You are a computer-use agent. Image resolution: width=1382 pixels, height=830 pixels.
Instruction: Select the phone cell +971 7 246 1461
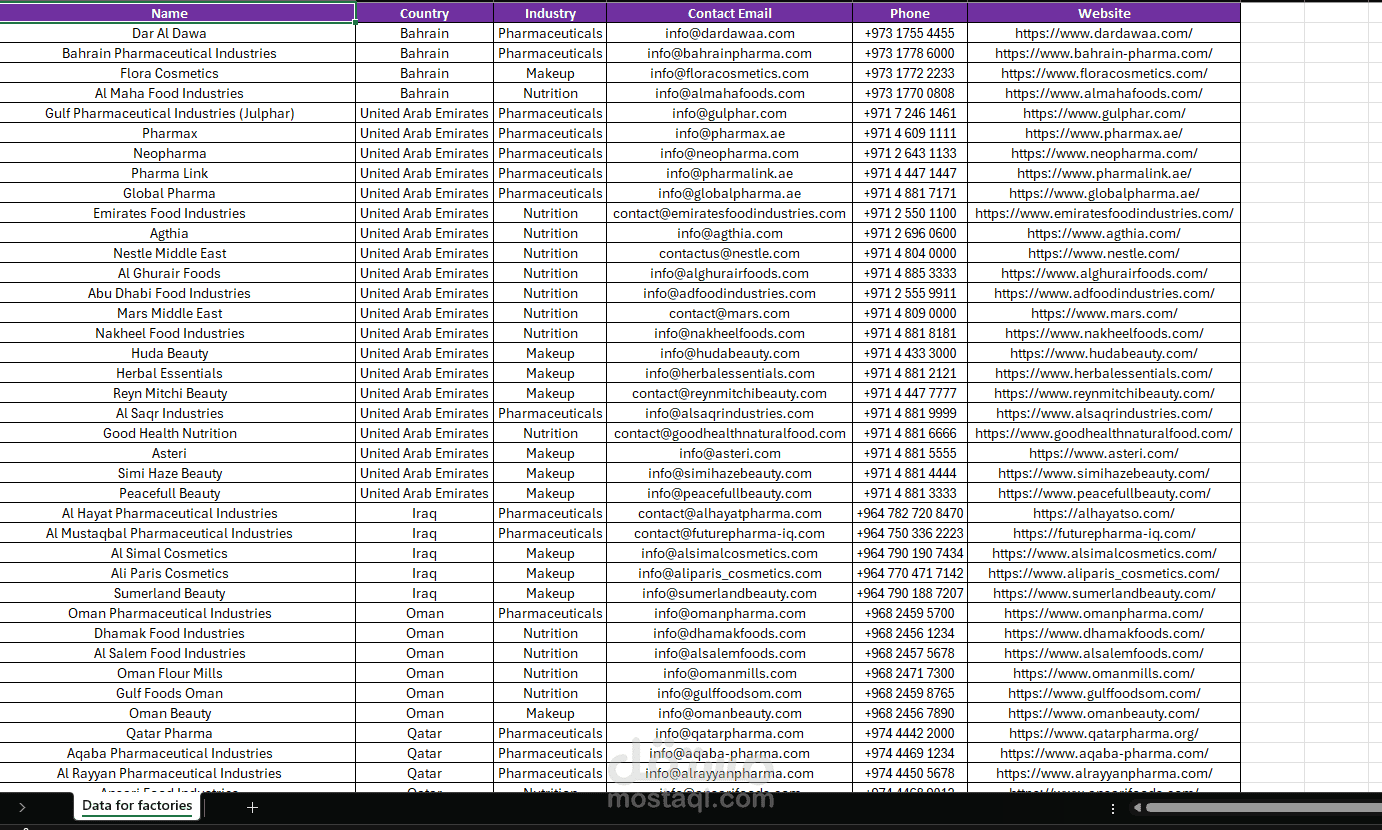tap(910, 113)
